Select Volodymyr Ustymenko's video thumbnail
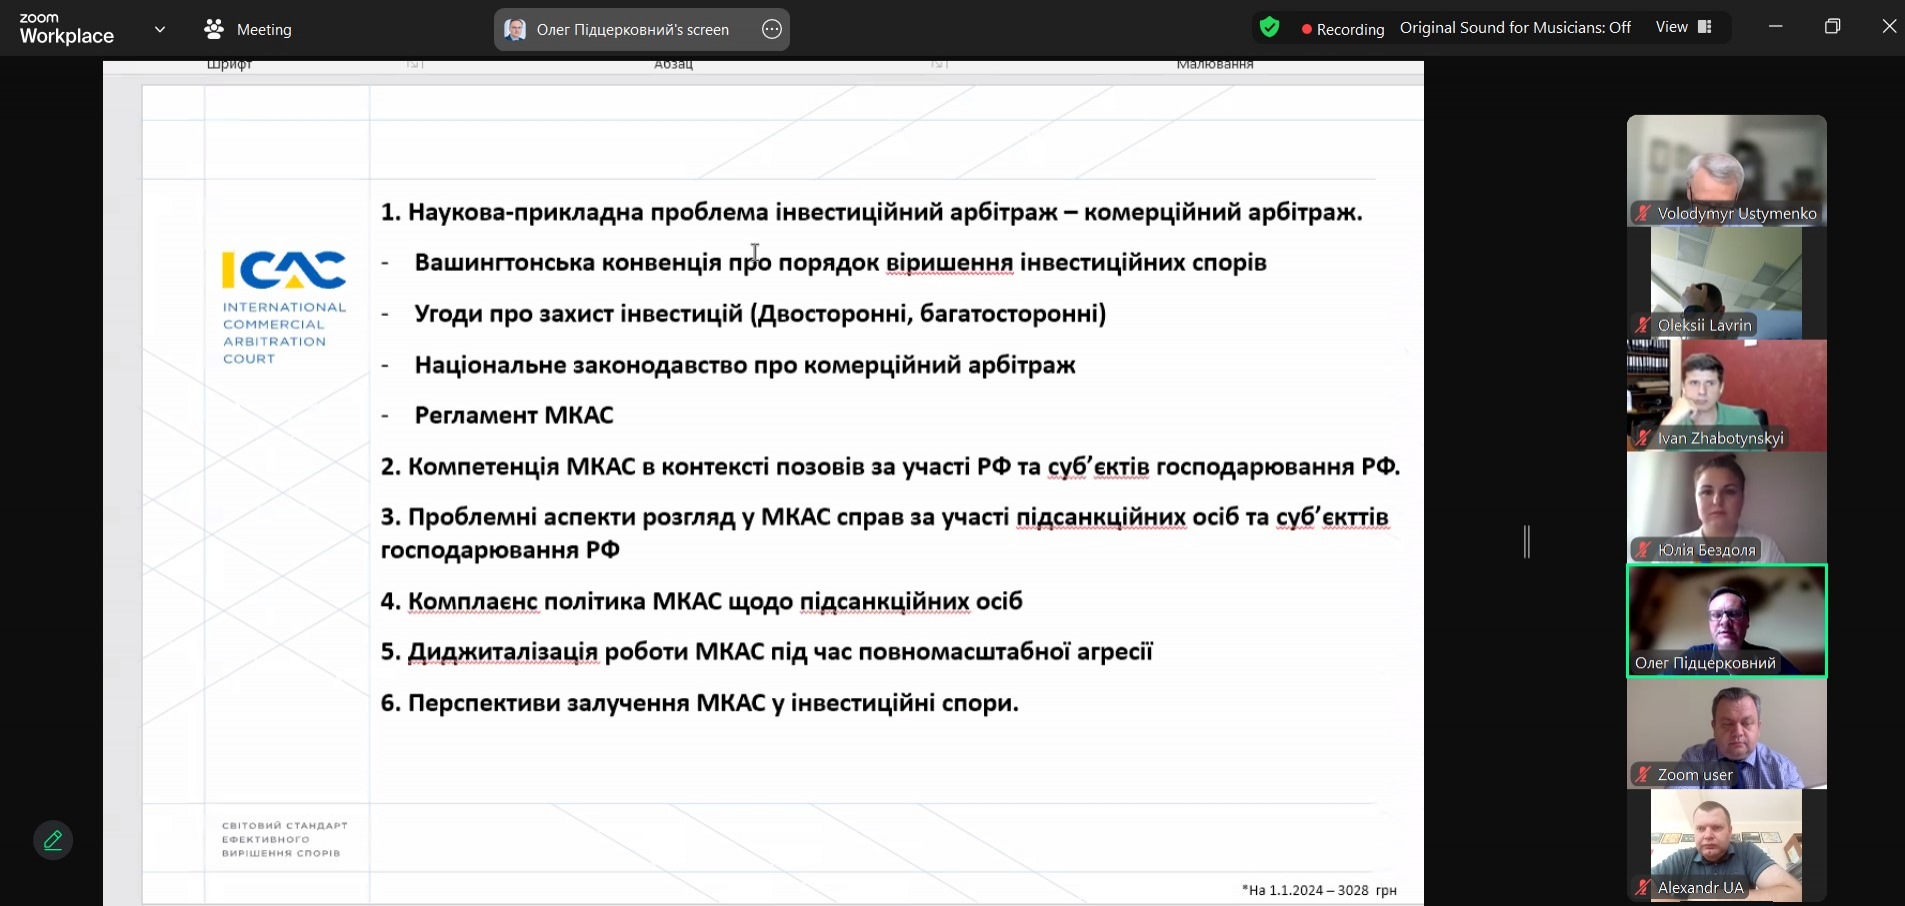1905x906 pixels. (x=1726, y=170)
